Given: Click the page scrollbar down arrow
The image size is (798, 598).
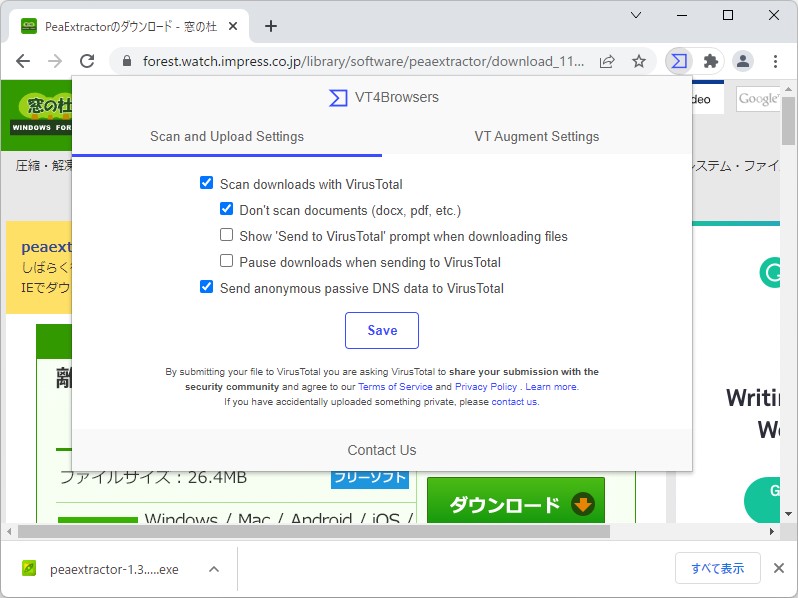Looking at the screenshot, I should pos(788,514).
